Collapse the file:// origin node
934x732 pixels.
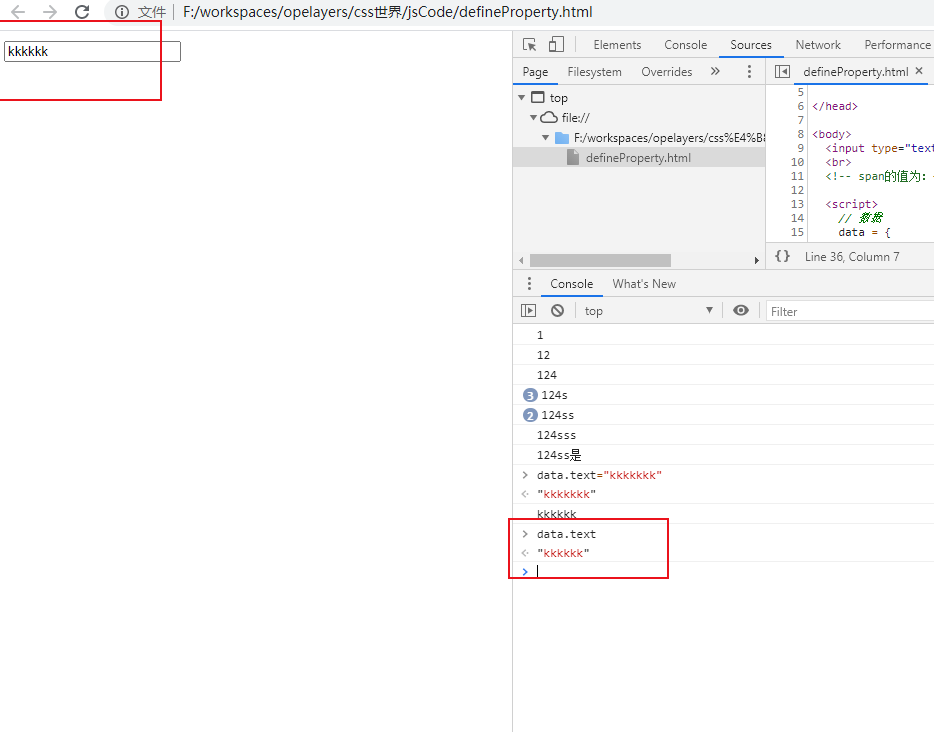coord(534,118)
